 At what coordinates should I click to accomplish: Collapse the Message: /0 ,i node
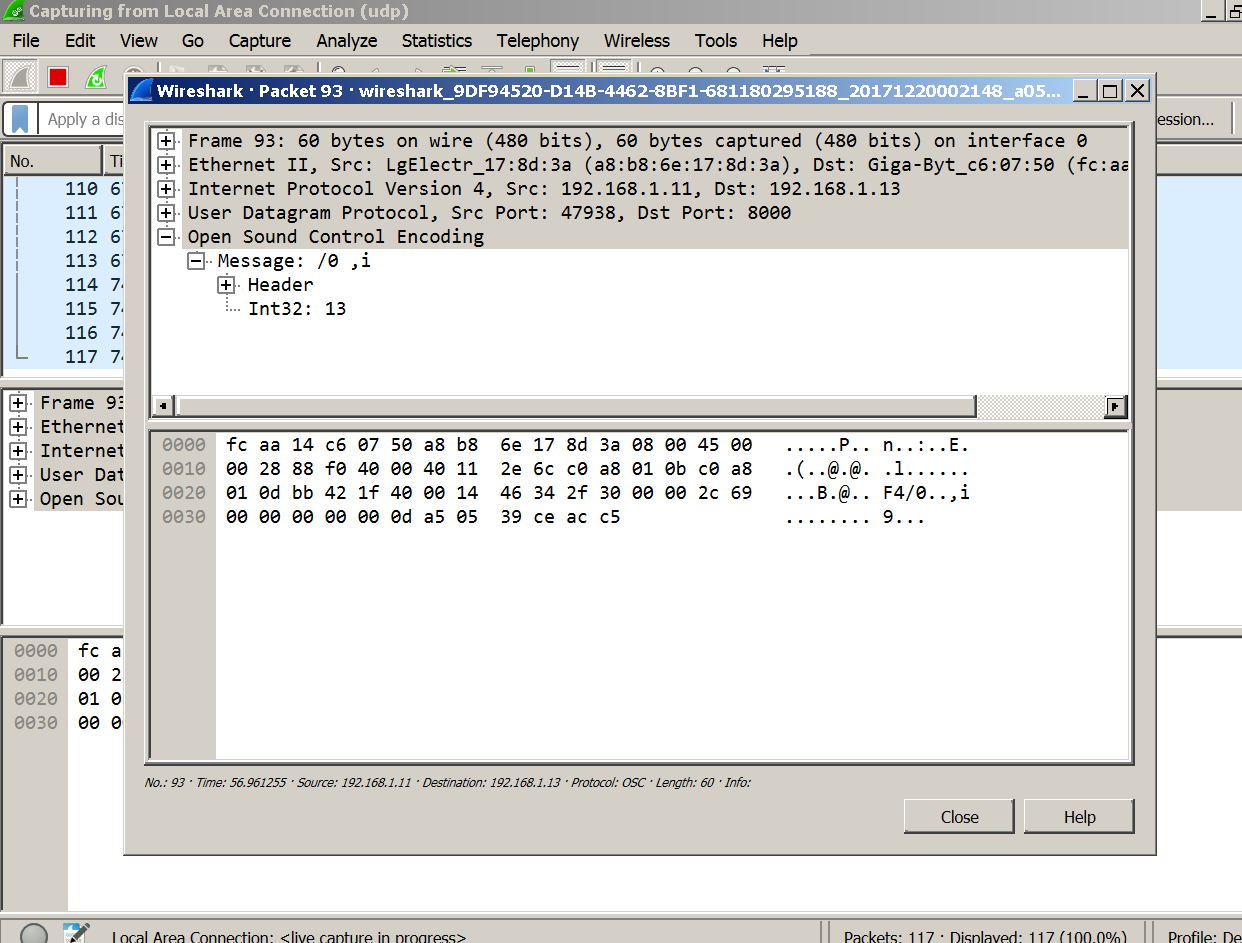click(x=197, y=261)
